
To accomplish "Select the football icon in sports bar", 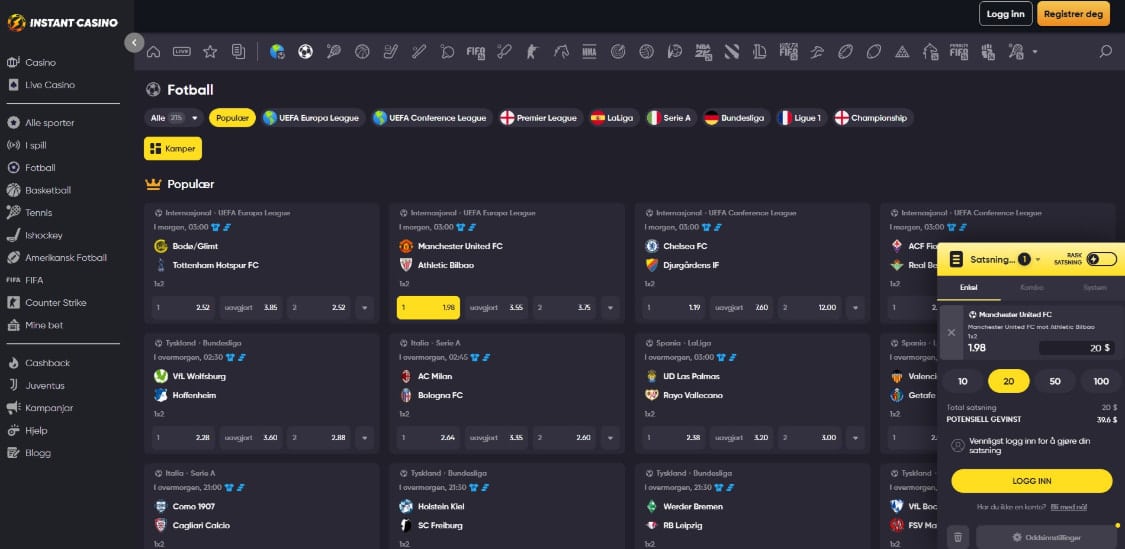I will click(x=306, y=52).
